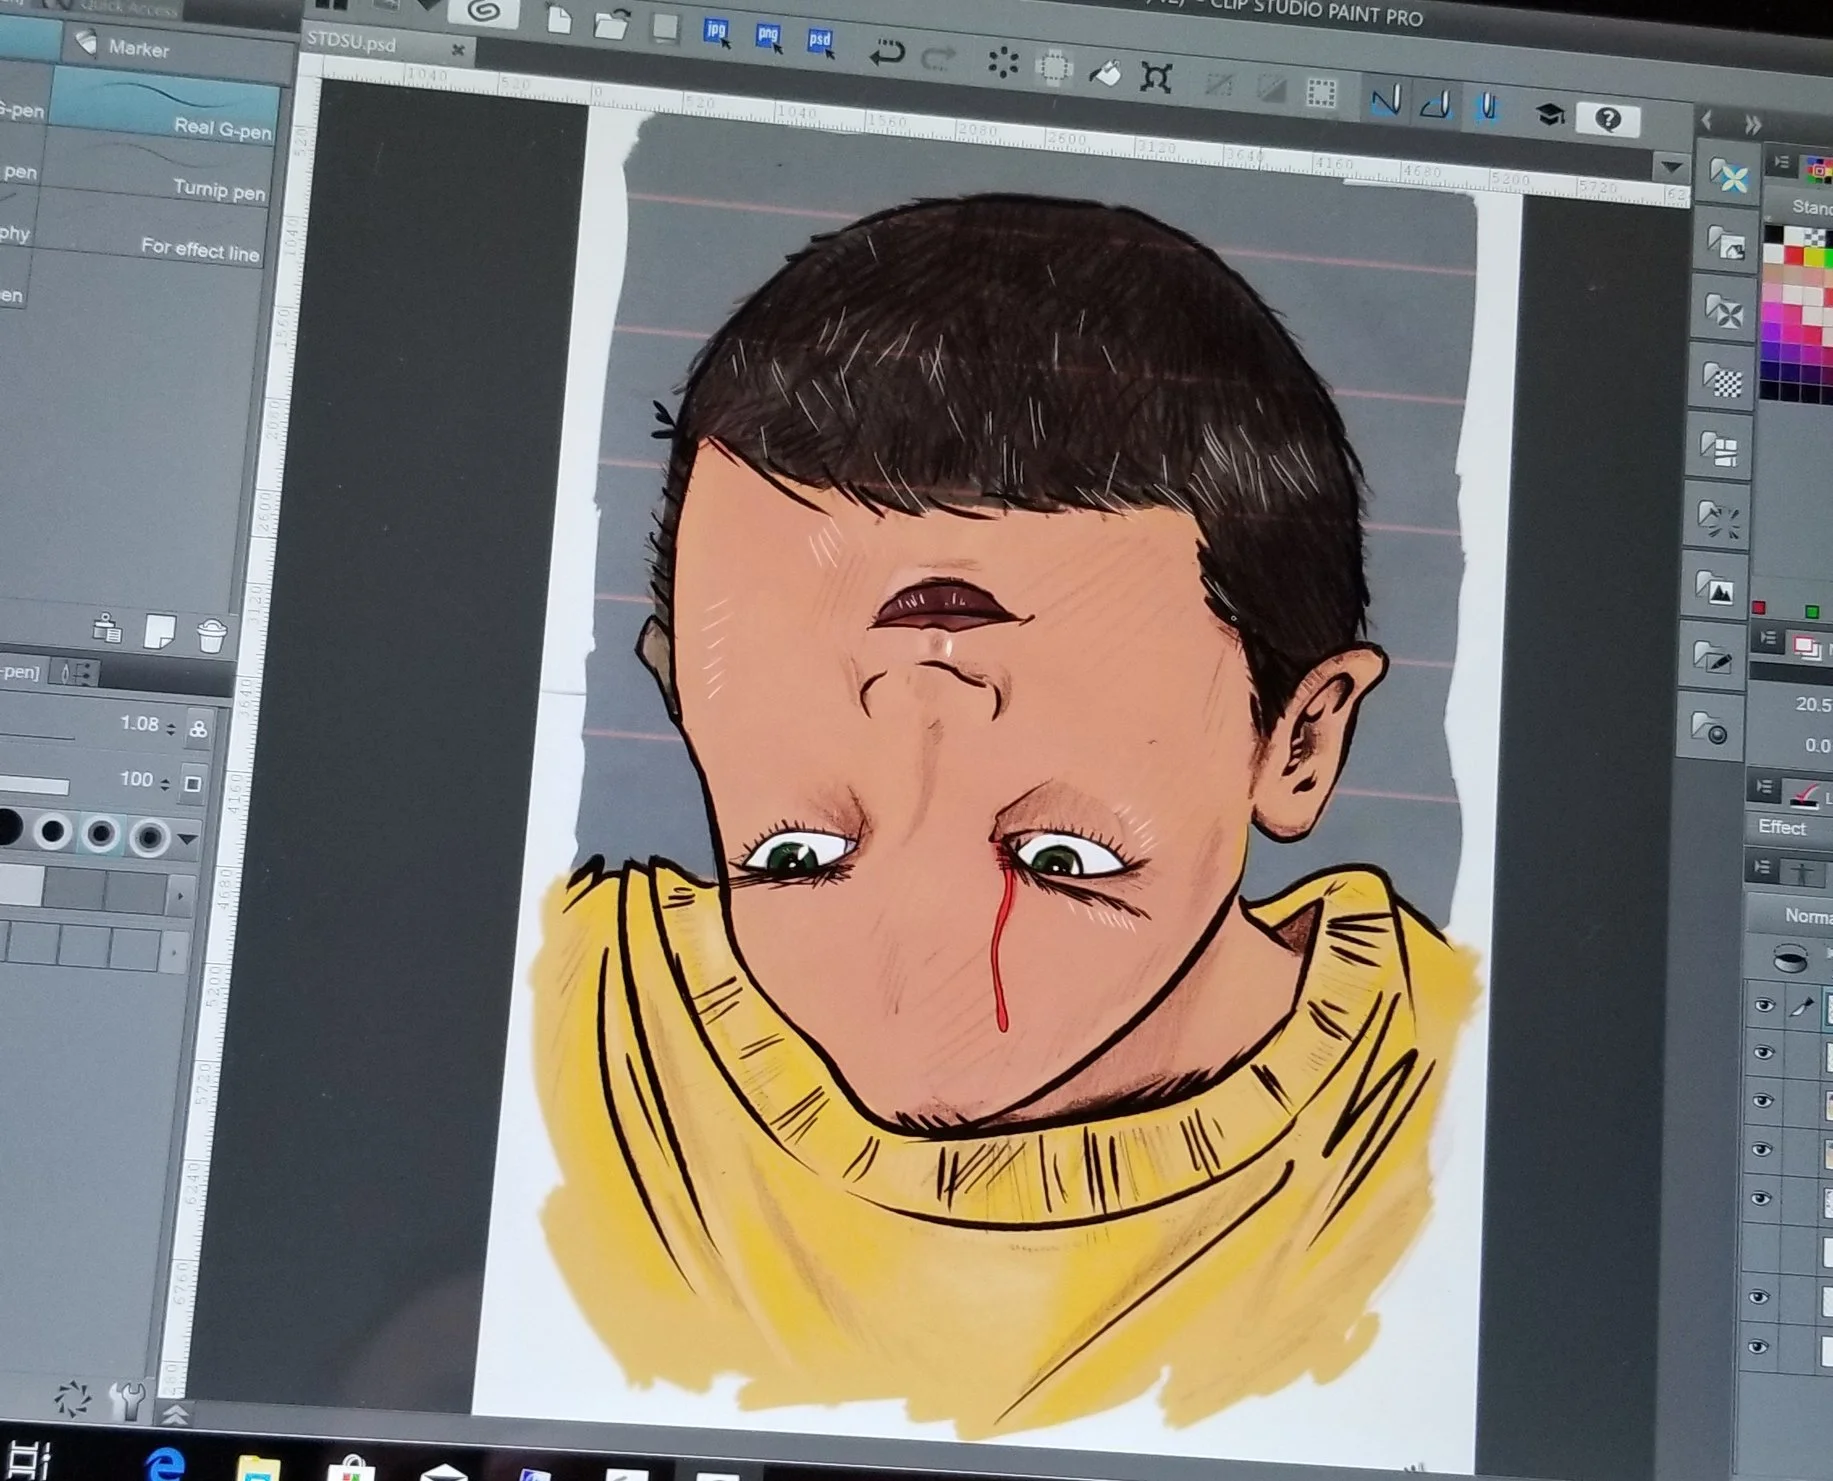Click the Scale/Rotate transform icon

[1156, 78]
